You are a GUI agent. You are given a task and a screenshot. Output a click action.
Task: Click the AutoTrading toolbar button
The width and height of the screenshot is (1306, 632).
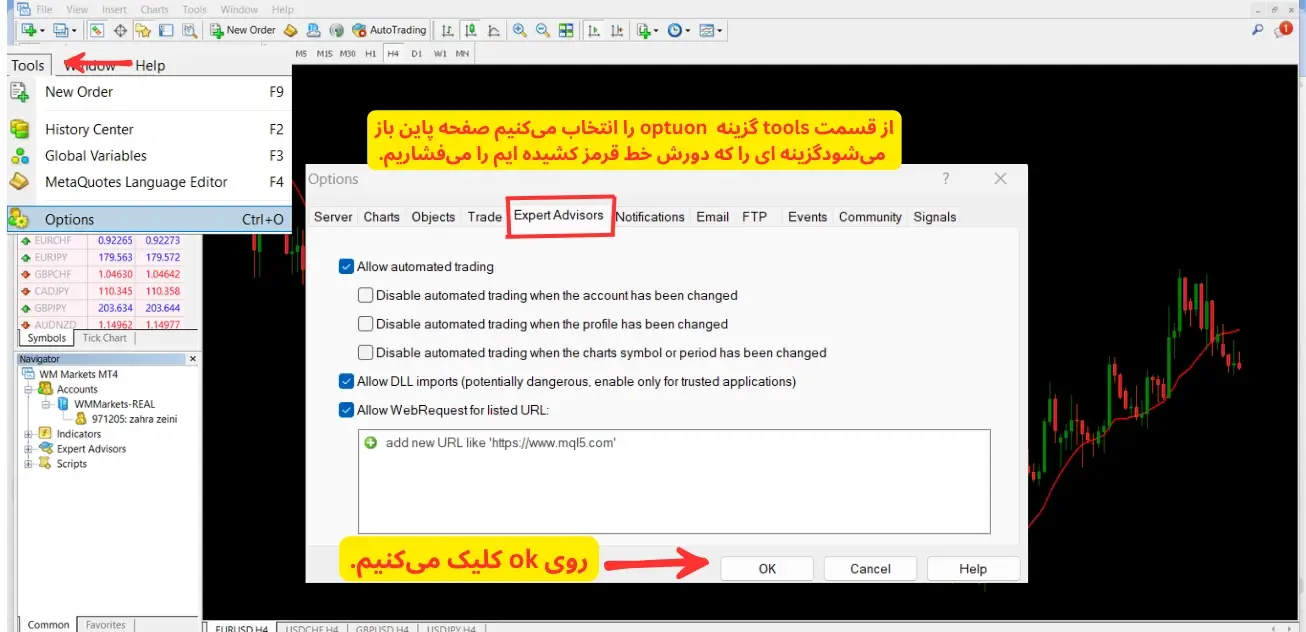point(390,30)
